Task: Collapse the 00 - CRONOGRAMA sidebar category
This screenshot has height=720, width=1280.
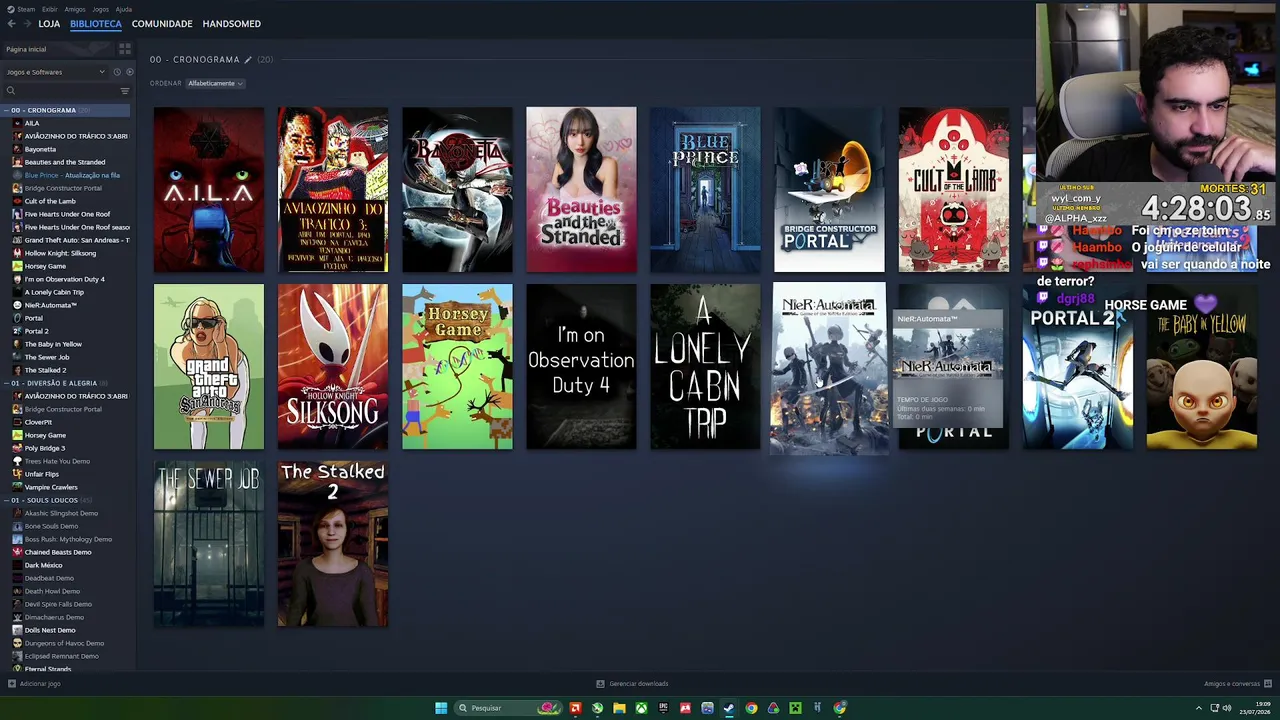Action: pos(6,110)
